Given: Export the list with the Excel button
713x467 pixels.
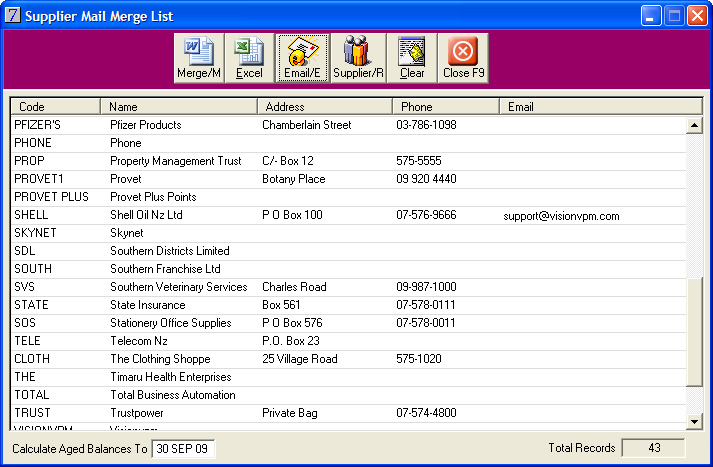Looking at the screenshot, I should [249, 58].
